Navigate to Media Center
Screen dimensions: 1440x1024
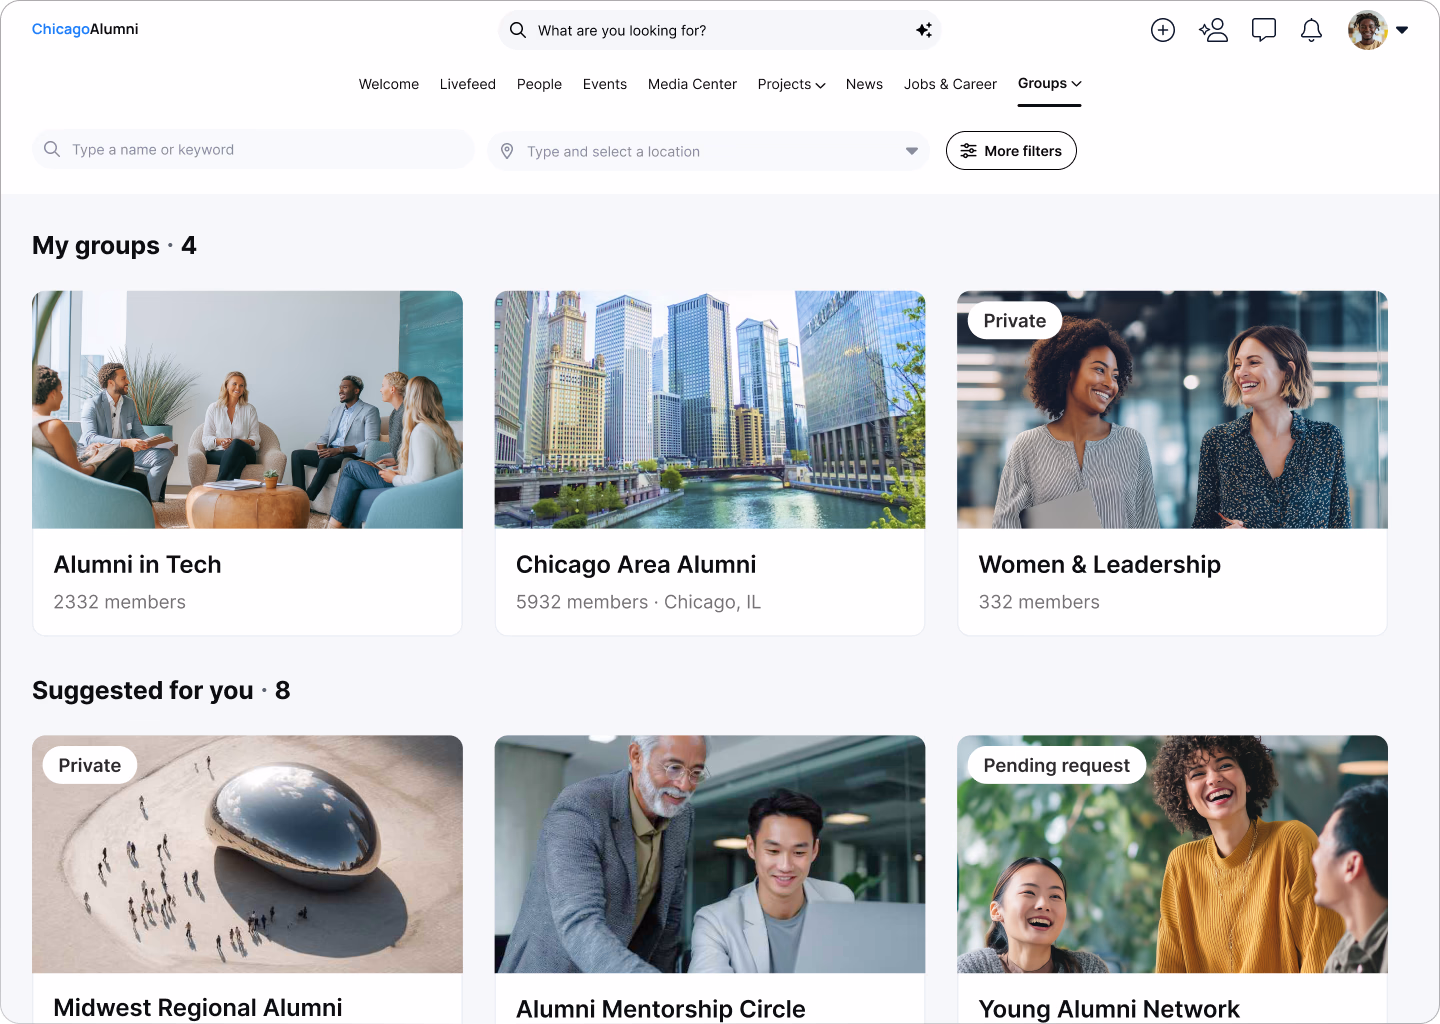[x=692, y=84]
